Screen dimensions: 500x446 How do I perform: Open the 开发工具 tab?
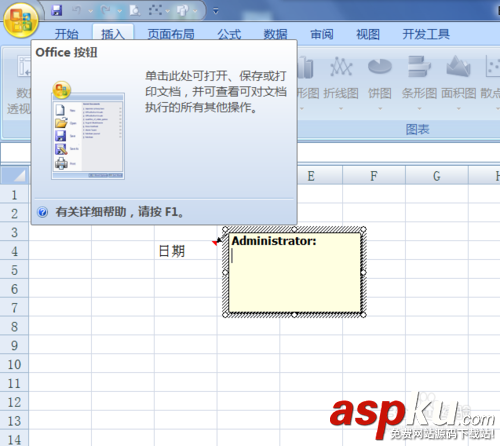(426, 34)
